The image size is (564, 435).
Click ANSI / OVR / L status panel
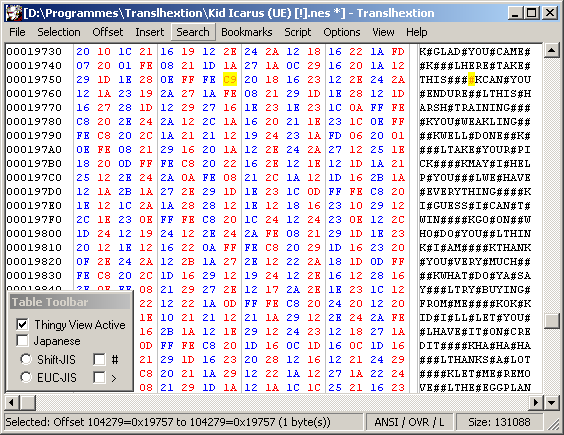pos(409,422)
